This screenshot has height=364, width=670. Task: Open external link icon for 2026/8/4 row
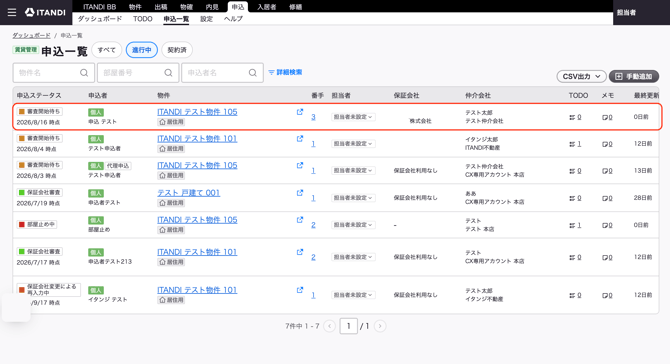[x=300, y=139]
